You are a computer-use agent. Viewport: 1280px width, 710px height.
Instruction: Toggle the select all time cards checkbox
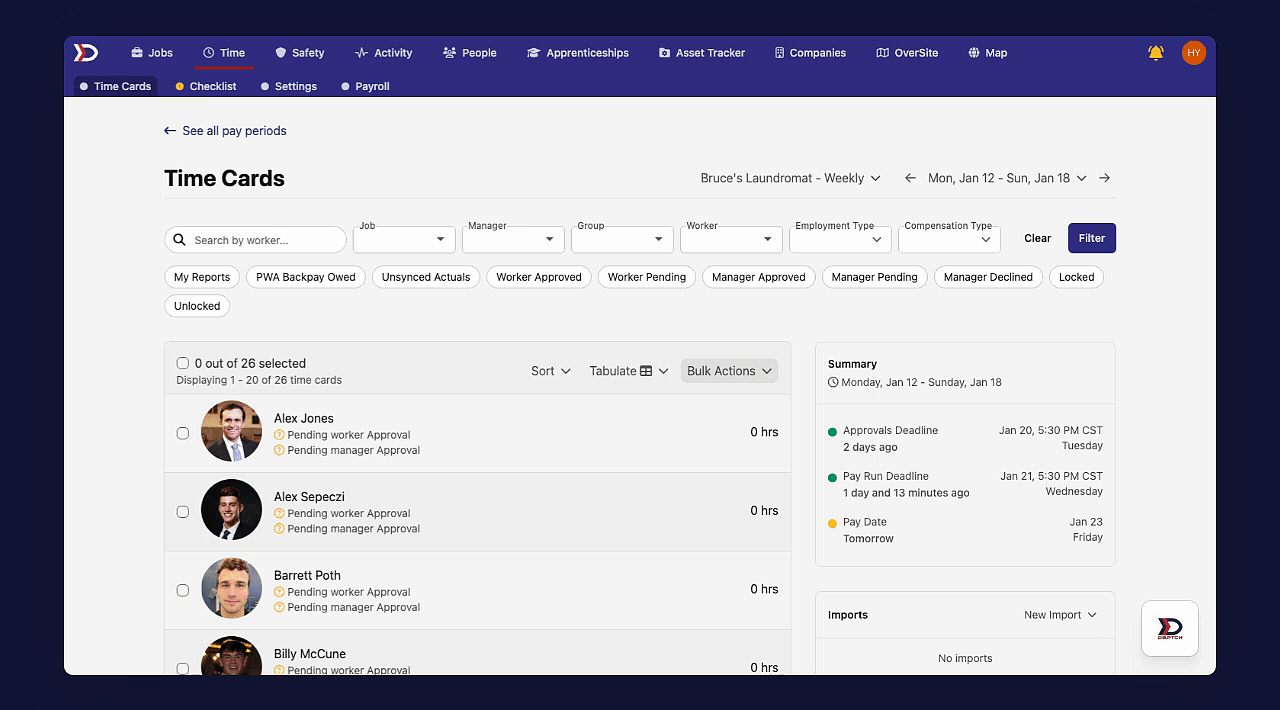point(183,363)
